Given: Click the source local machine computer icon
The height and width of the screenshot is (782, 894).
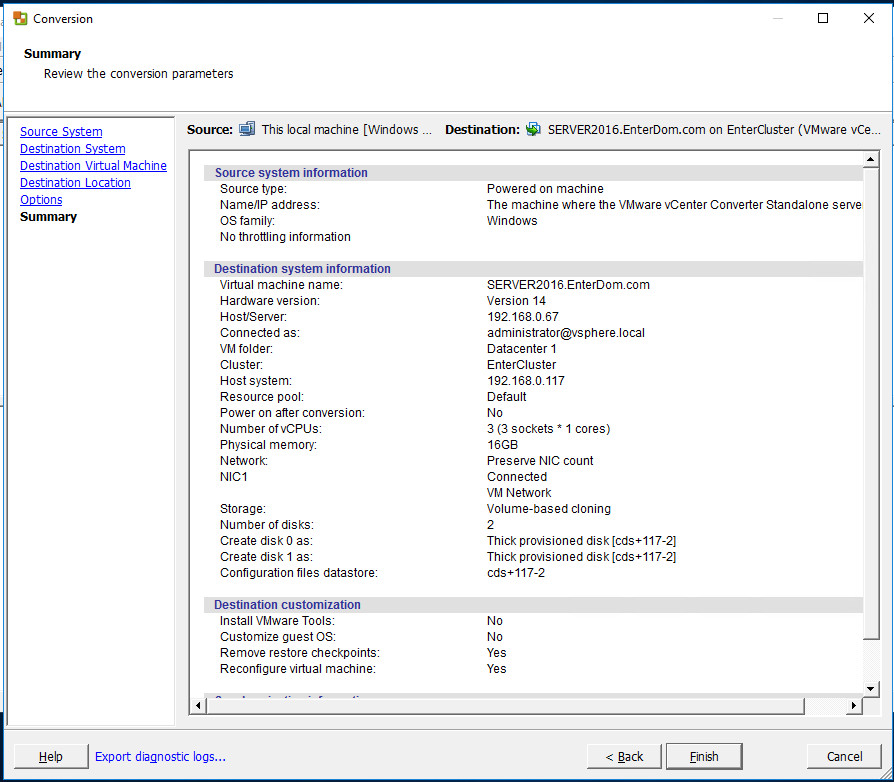Looking at the screenshot, I should point(247,129).
